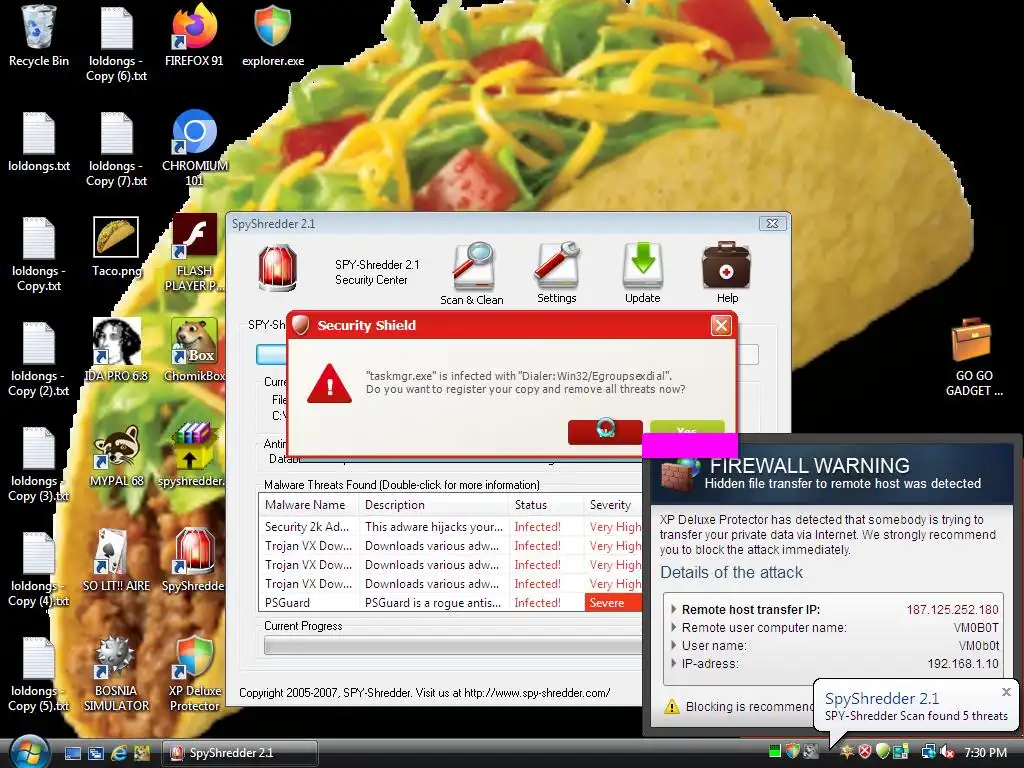The height and width of the screenshot is (768, 1024).
Task: Click the SpyShredder 2.1 balloon message
Action: [916, 716]
